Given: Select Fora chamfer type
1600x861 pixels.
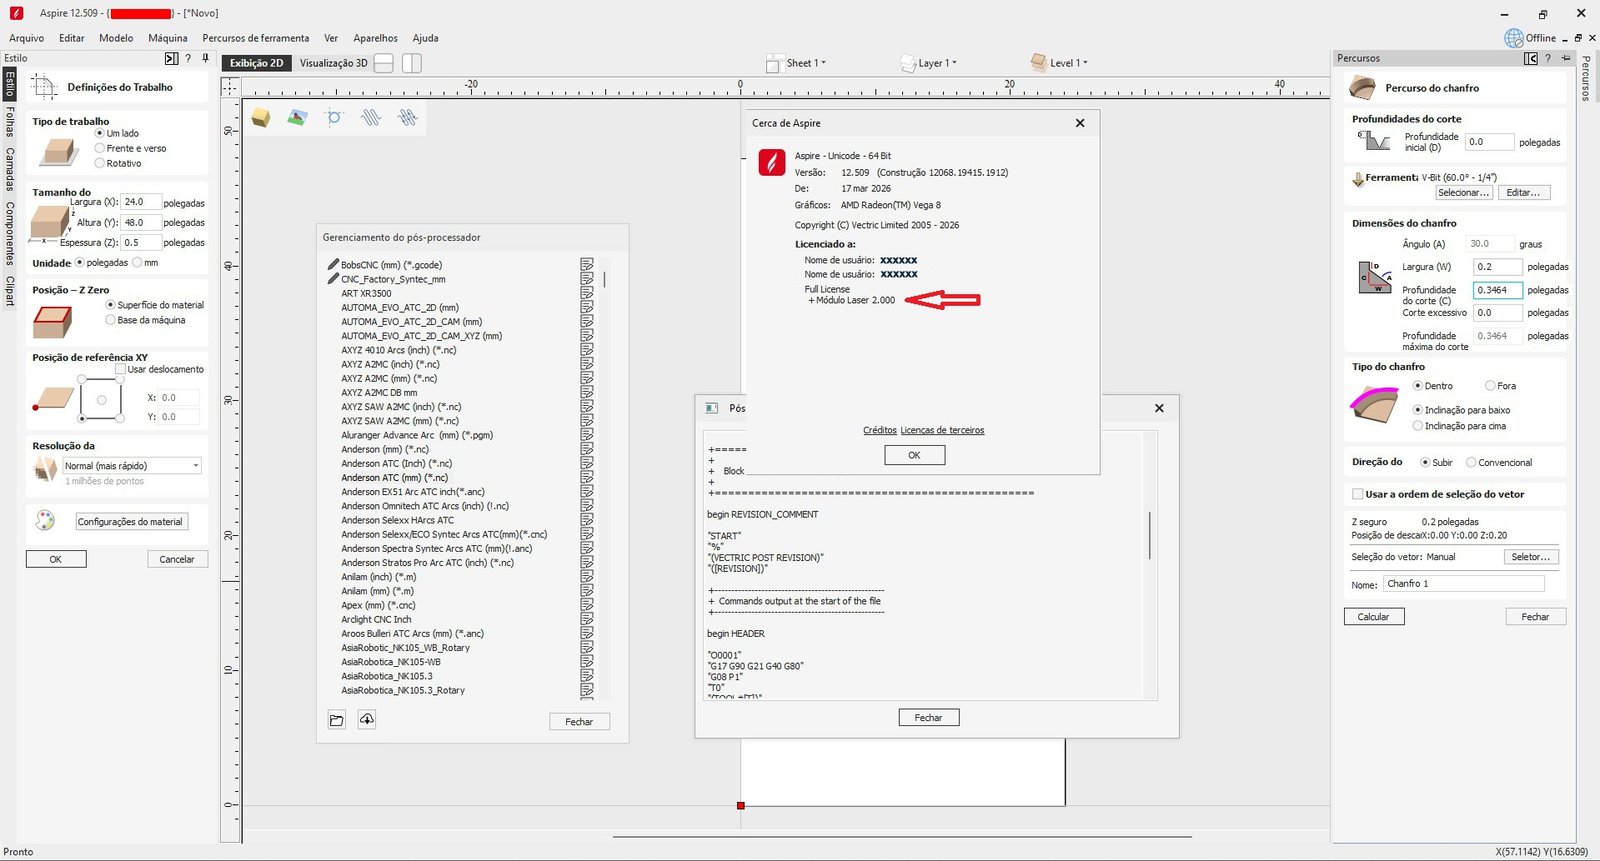Looking at the screenshot, I should (x=1490, y=386).
